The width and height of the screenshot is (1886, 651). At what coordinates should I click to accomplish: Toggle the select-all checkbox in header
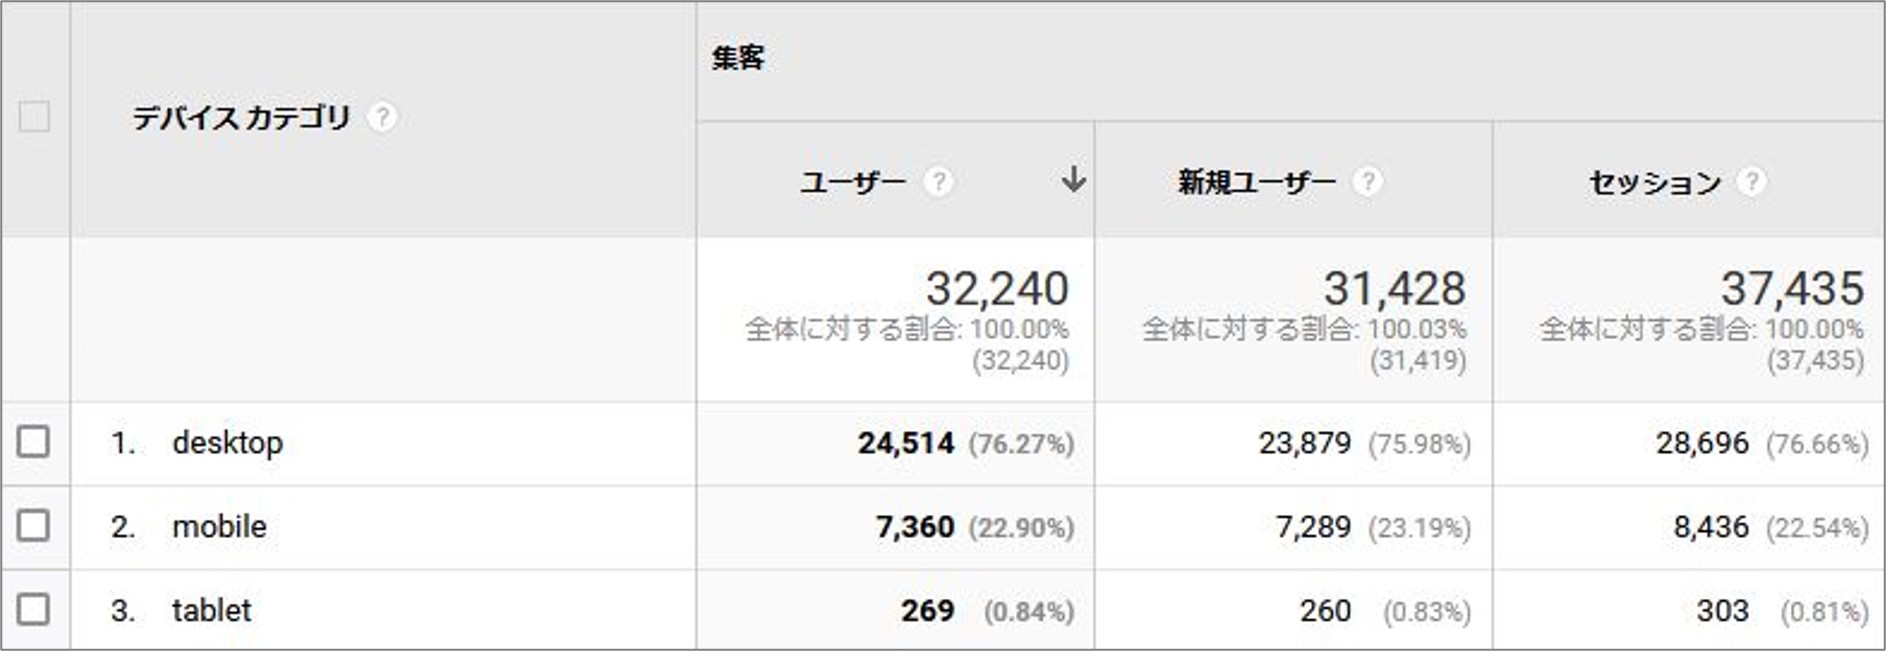point(34,117)
